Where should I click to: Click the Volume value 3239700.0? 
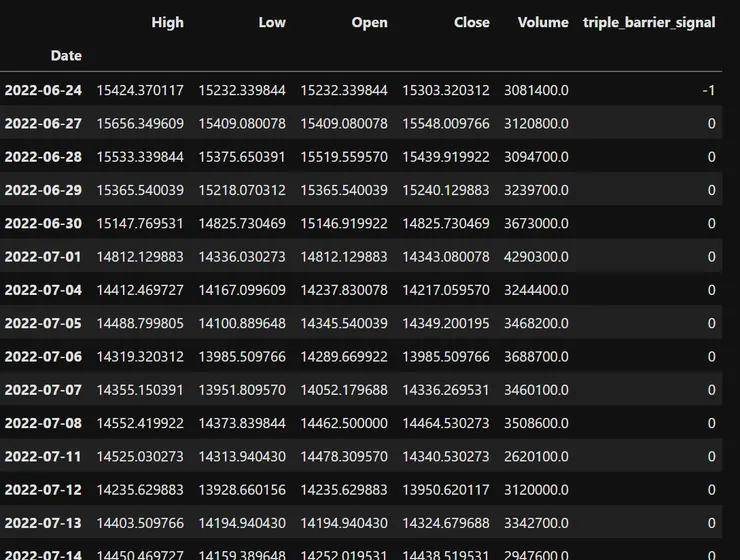coord(536,190)
